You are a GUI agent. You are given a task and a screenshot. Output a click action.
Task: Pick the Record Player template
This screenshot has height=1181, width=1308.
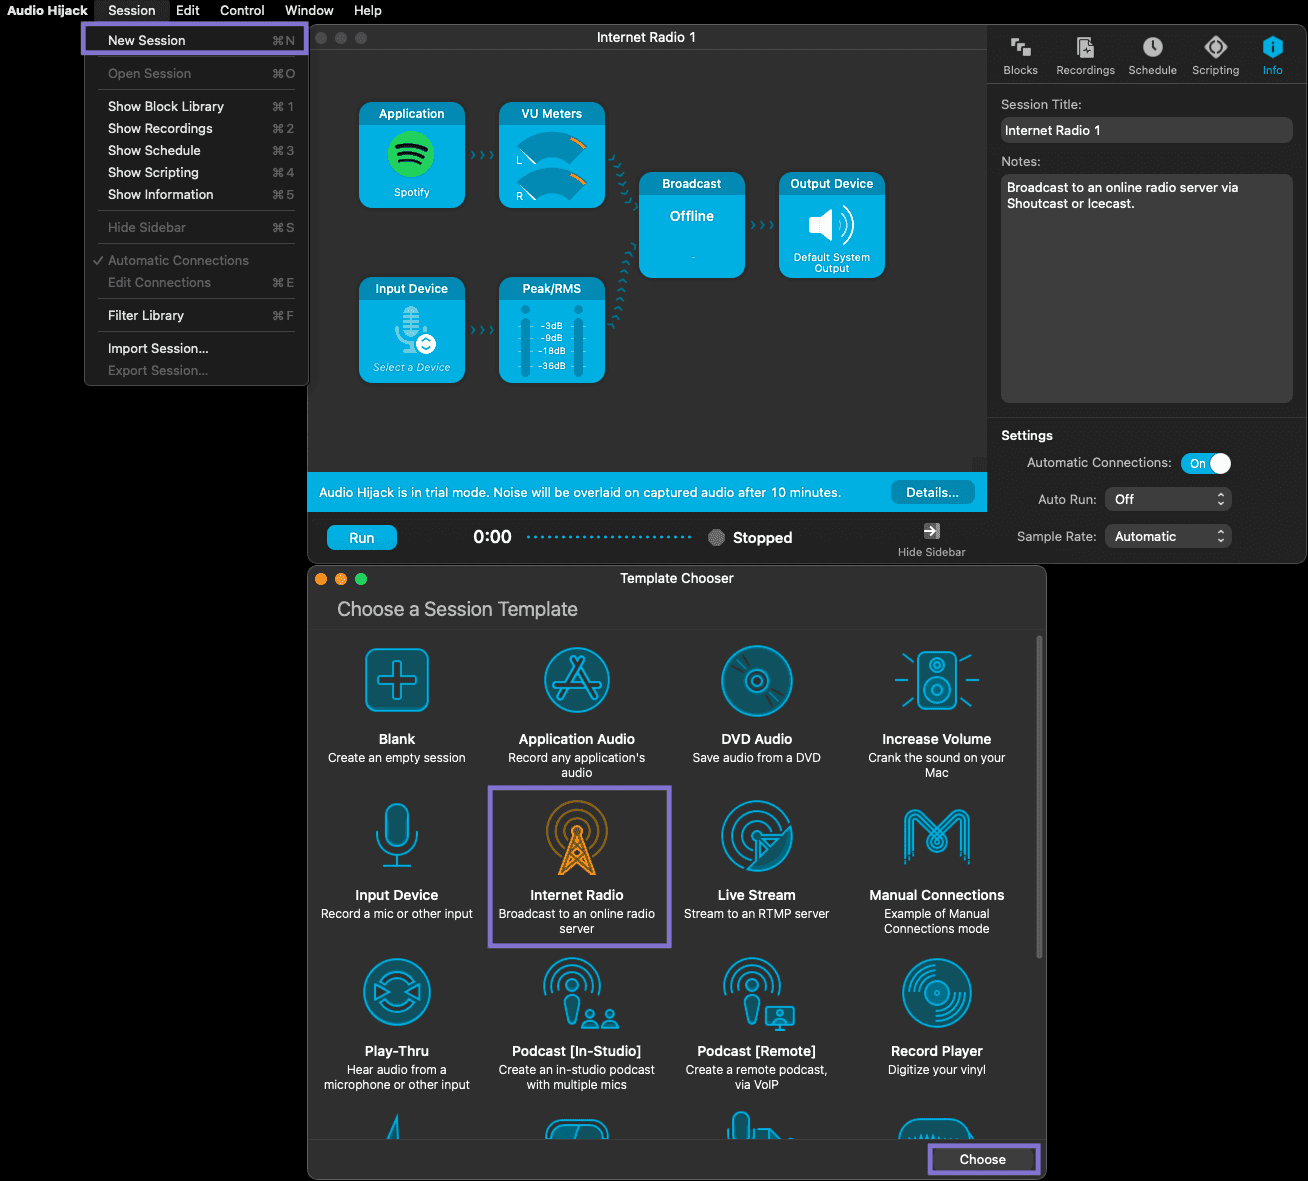coord(937,1017)
